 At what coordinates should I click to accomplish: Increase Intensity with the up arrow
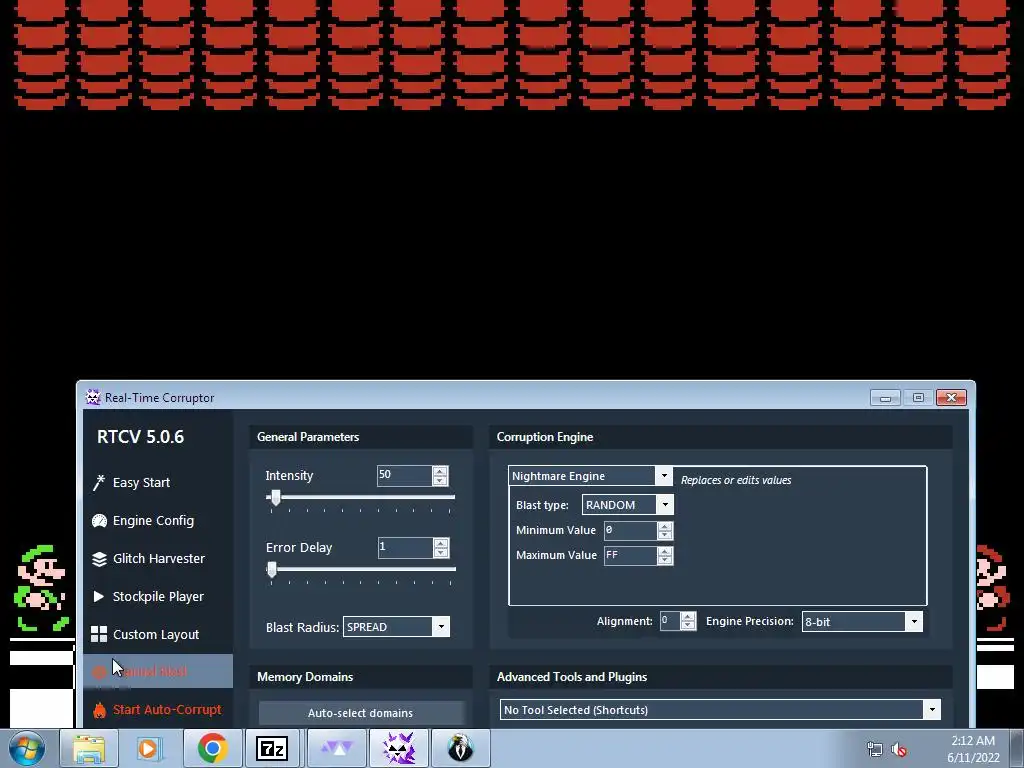(x=440, y=471)
